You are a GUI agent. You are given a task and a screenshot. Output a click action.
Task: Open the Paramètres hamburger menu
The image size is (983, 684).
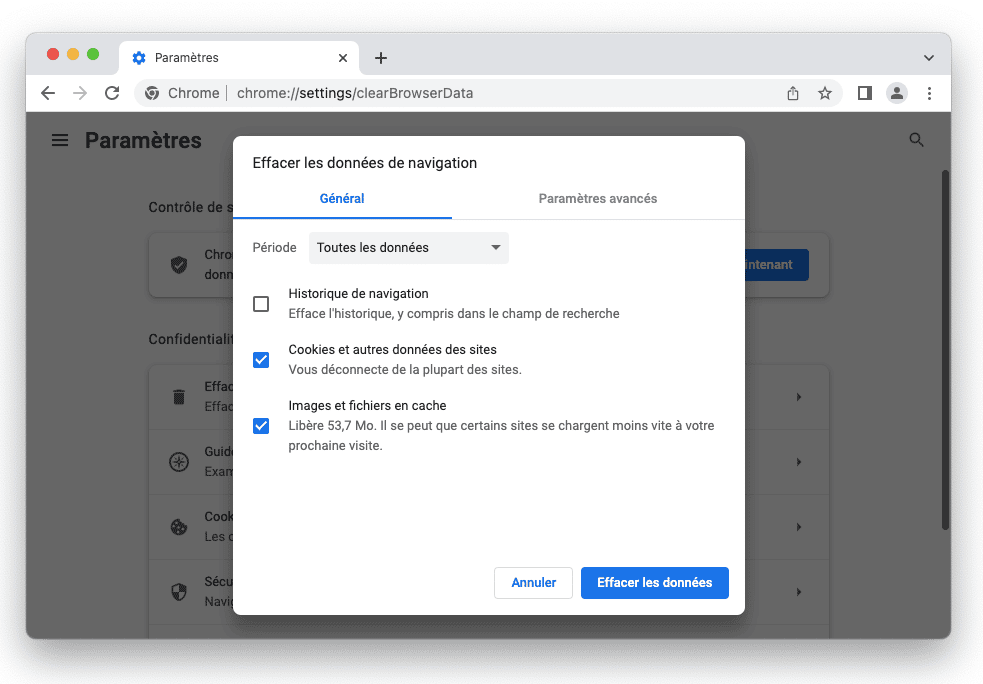click(x=60, y=141)
